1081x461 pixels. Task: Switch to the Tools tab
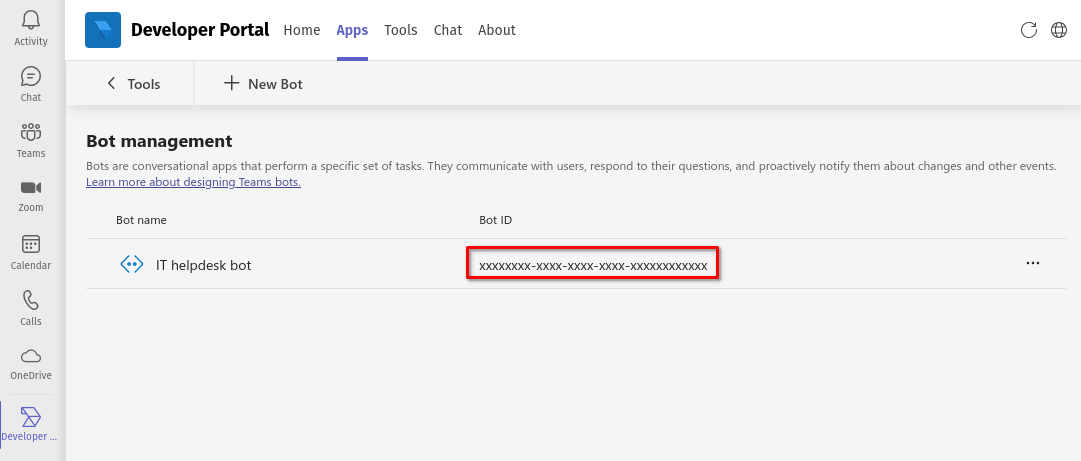click(401, 30)
